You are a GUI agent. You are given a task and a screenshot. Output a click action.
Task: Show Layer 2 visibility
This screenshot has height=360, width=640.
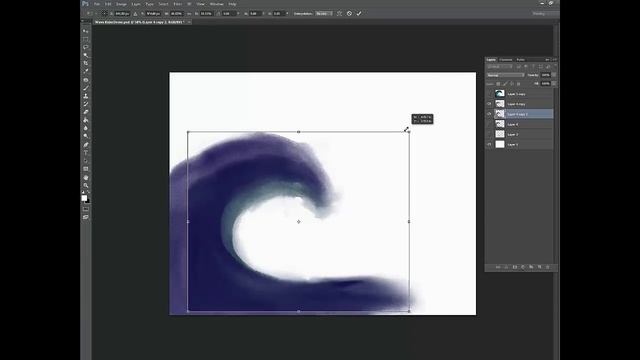coord(489,134)
